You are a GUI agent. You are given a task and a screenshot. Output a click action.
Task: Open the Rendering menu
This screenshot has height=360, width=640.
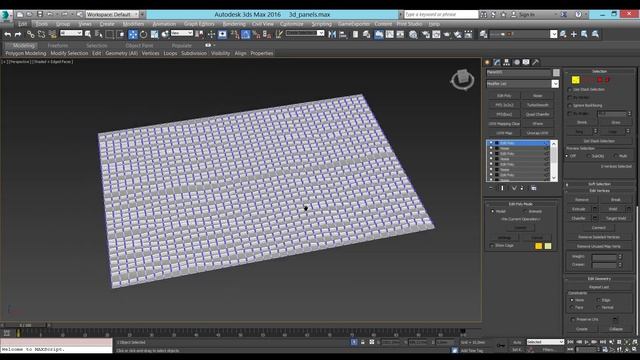click(234, 24)
